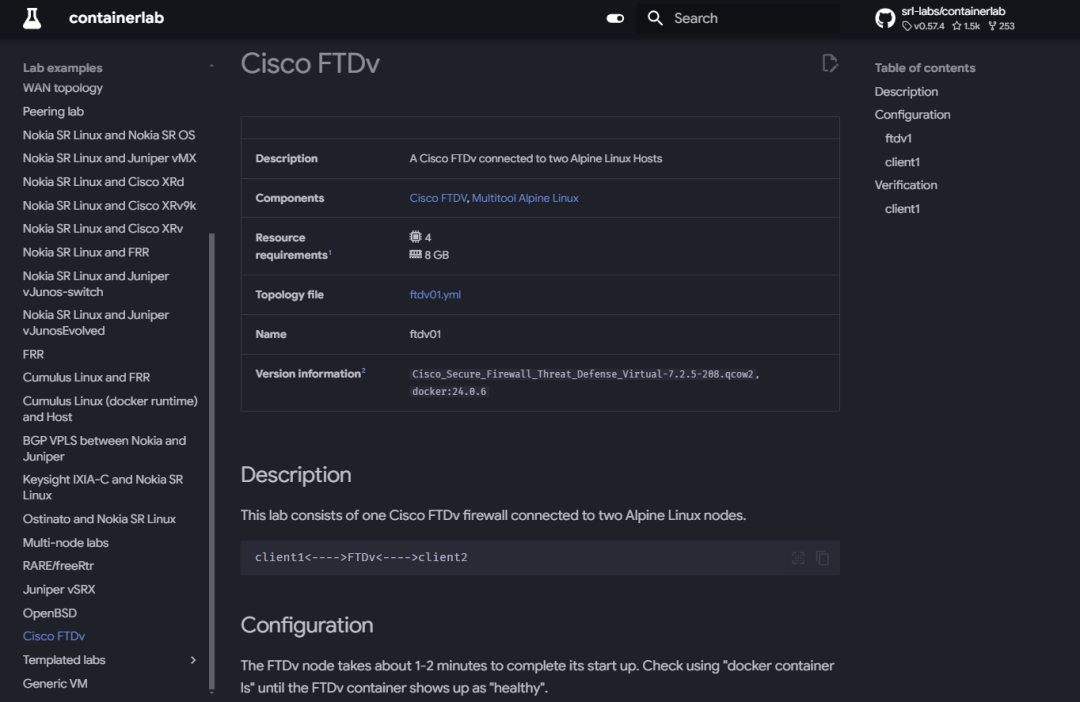Click the scroll-up arrow beside Lab examples

(x=211, y=67)
